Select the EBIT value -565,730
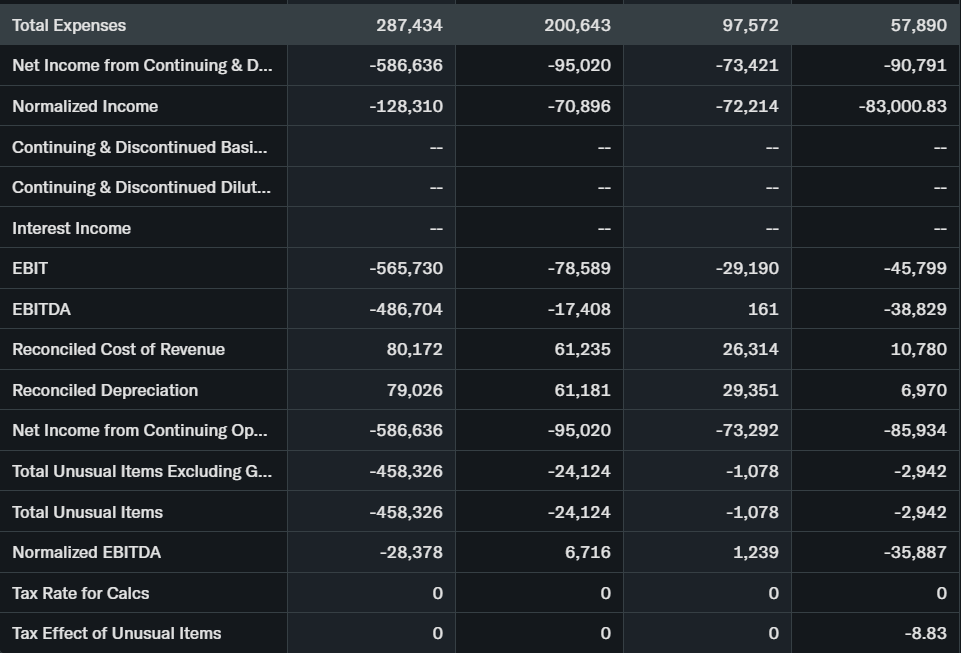961x653 pixels. [x=406, y=268]
